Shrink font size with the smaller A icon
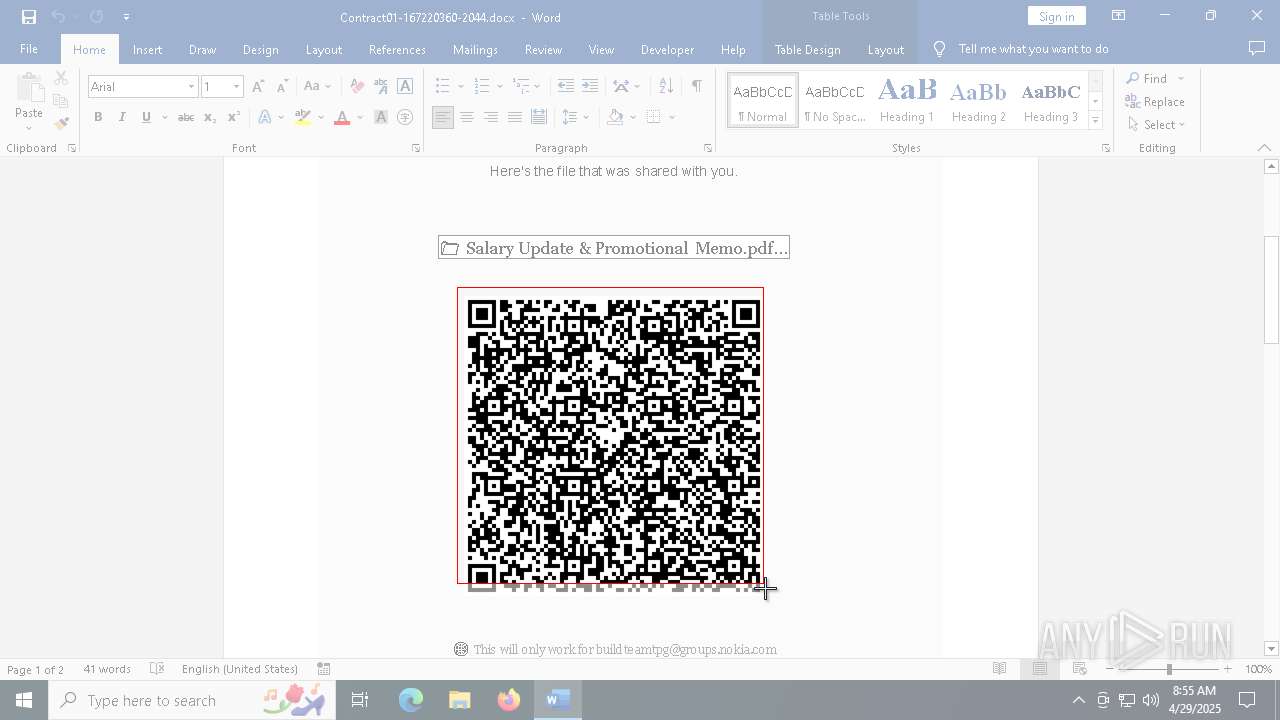This screenshot has height=720, width=1280. (283, 87)
